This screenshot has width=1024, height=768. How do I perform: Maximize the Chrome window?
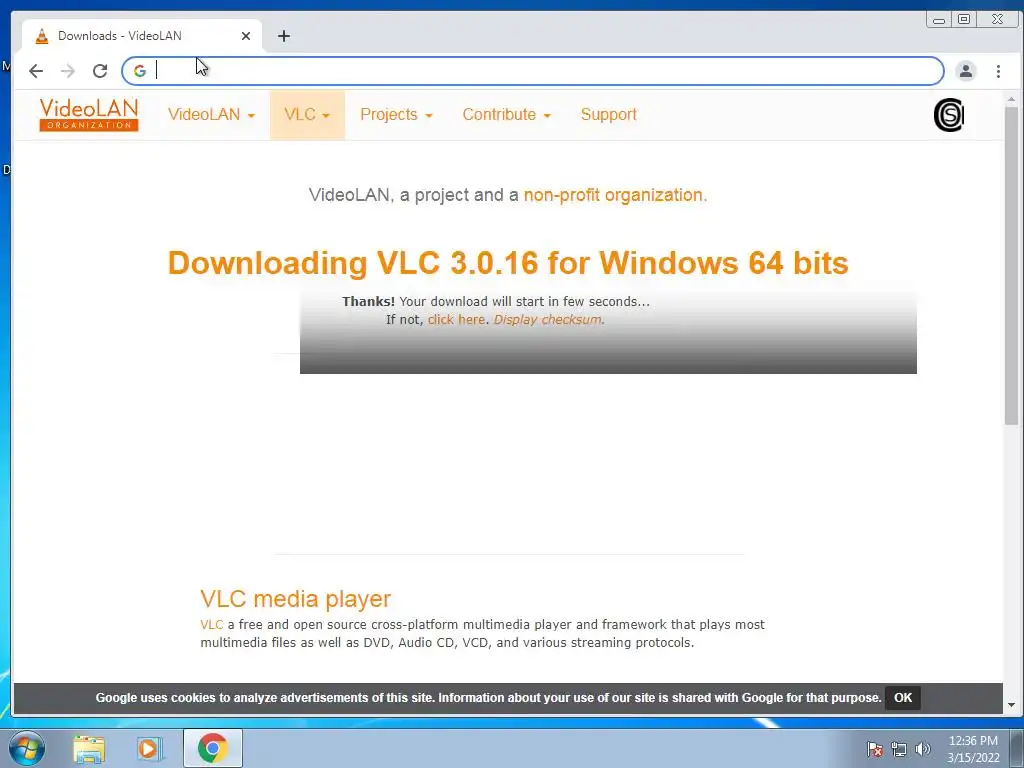pos(963,20)
